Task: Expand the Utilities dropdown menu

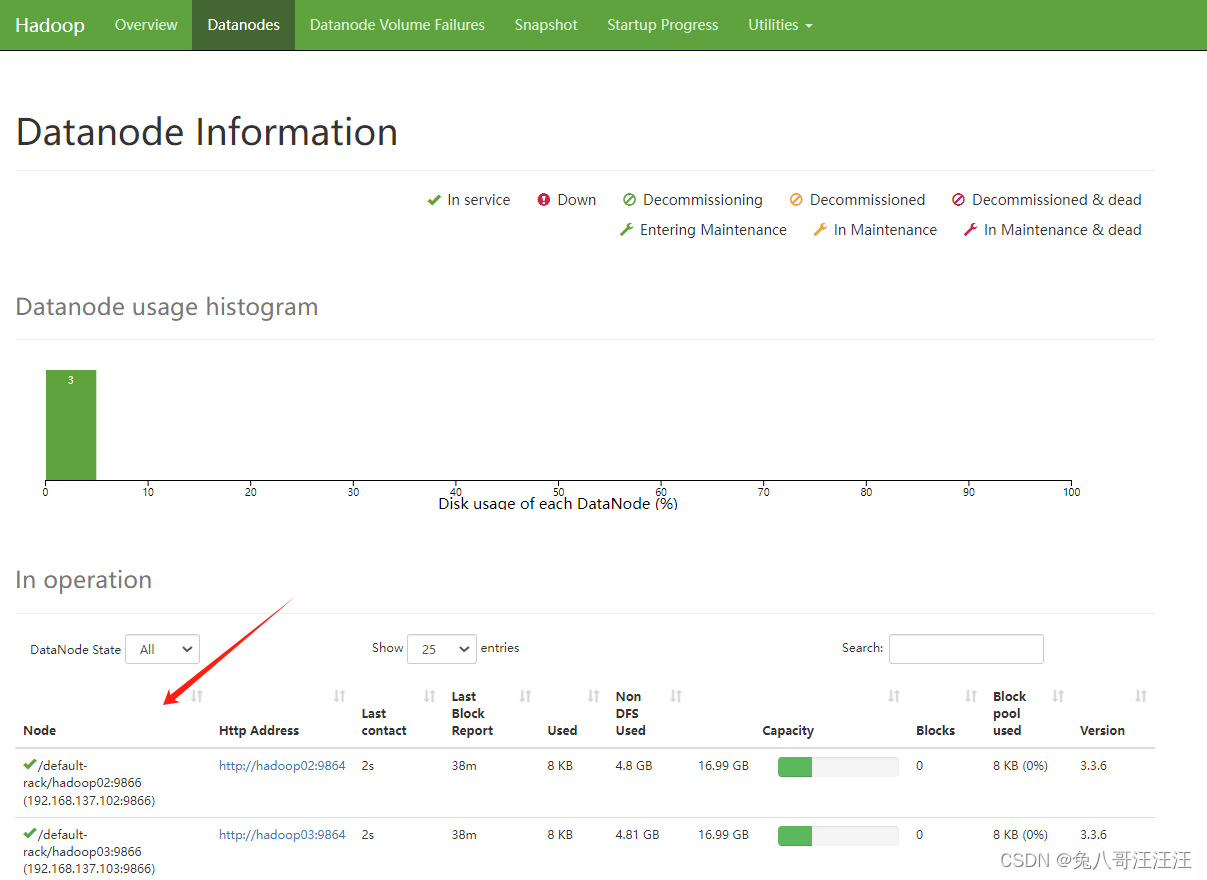Action: coord(780,25)
